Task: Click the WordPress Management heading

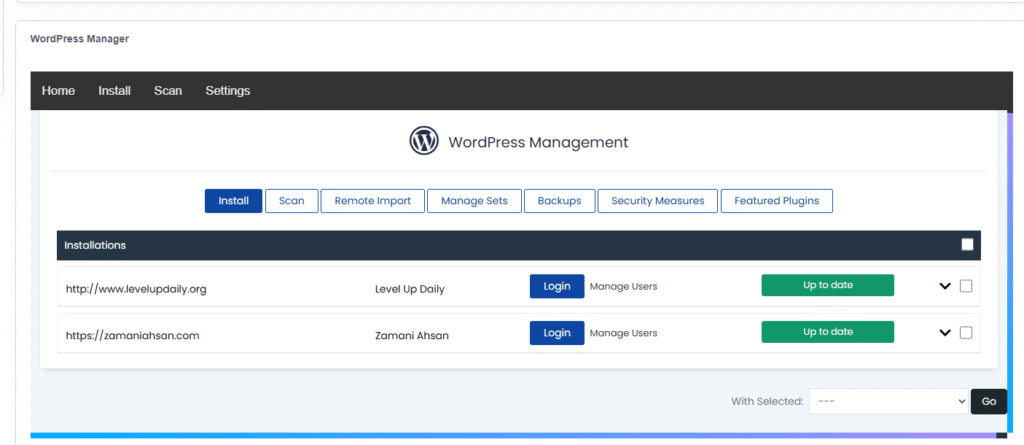Action: click(538, 142)
